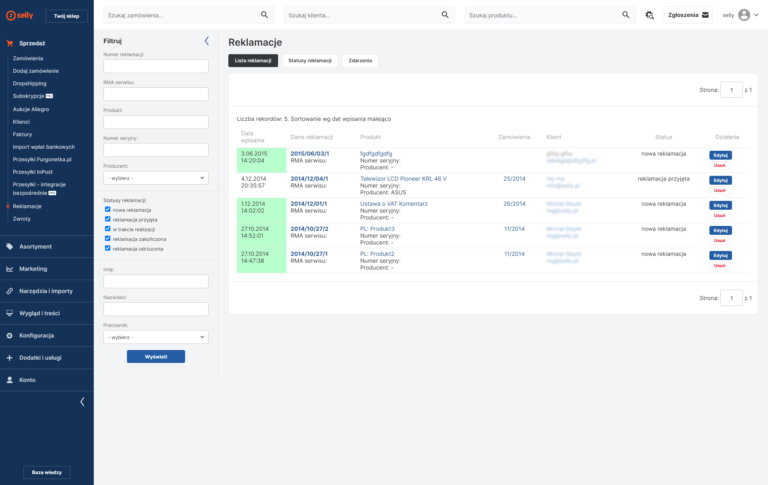Click the product search magnifier icon

pos(626,16)
